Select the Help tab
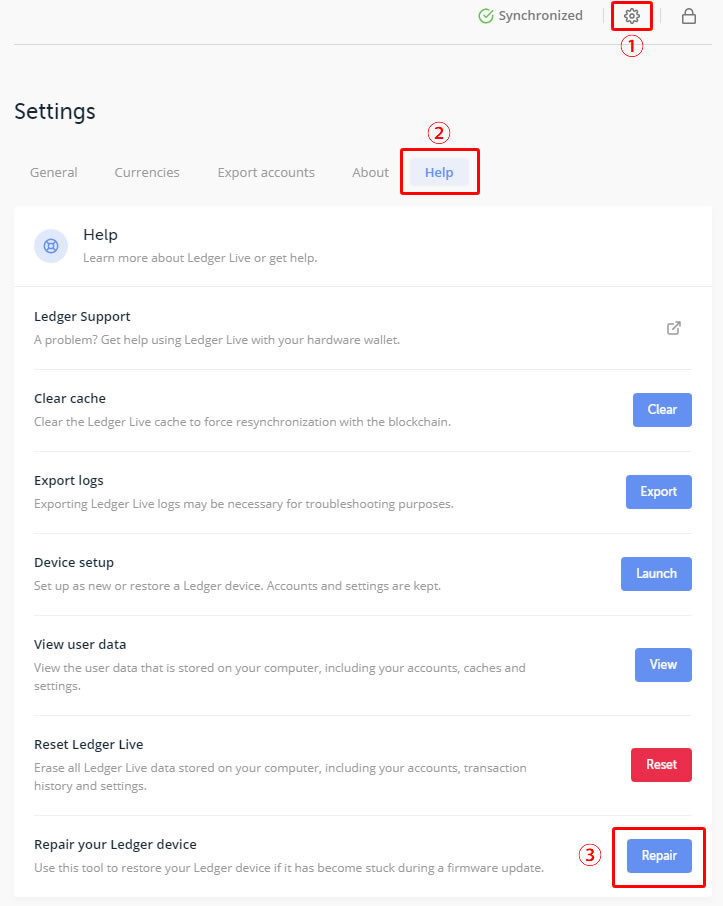This screenshot has height=906, width=723. click(x=439, y=172)
